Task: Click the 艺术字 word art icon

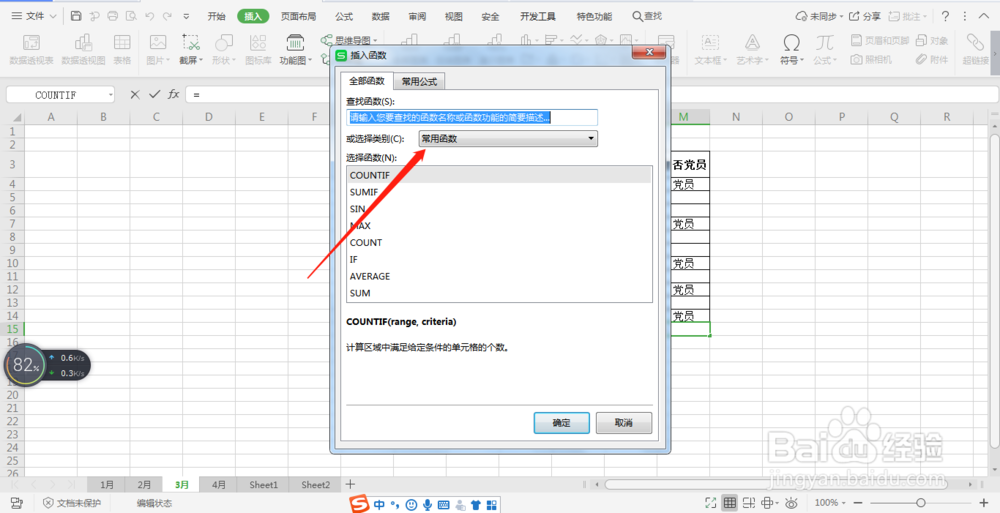Action: pyautogui.click(x=753, y=50)
